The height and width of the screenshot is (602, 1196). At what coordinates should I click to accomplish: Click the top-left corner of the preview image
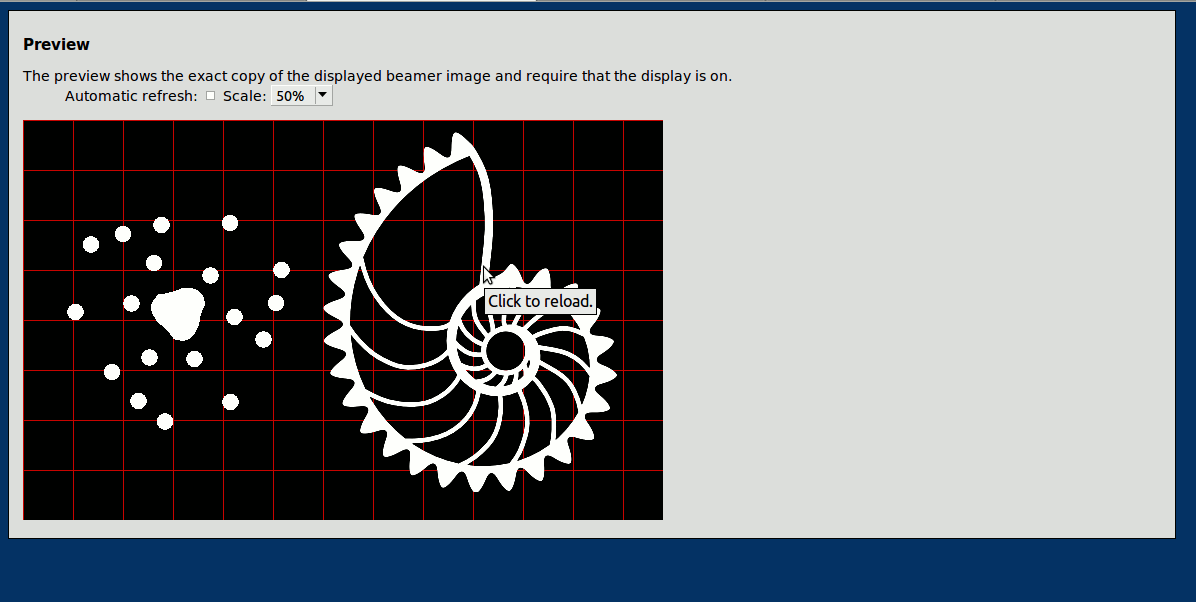[30, 128]
